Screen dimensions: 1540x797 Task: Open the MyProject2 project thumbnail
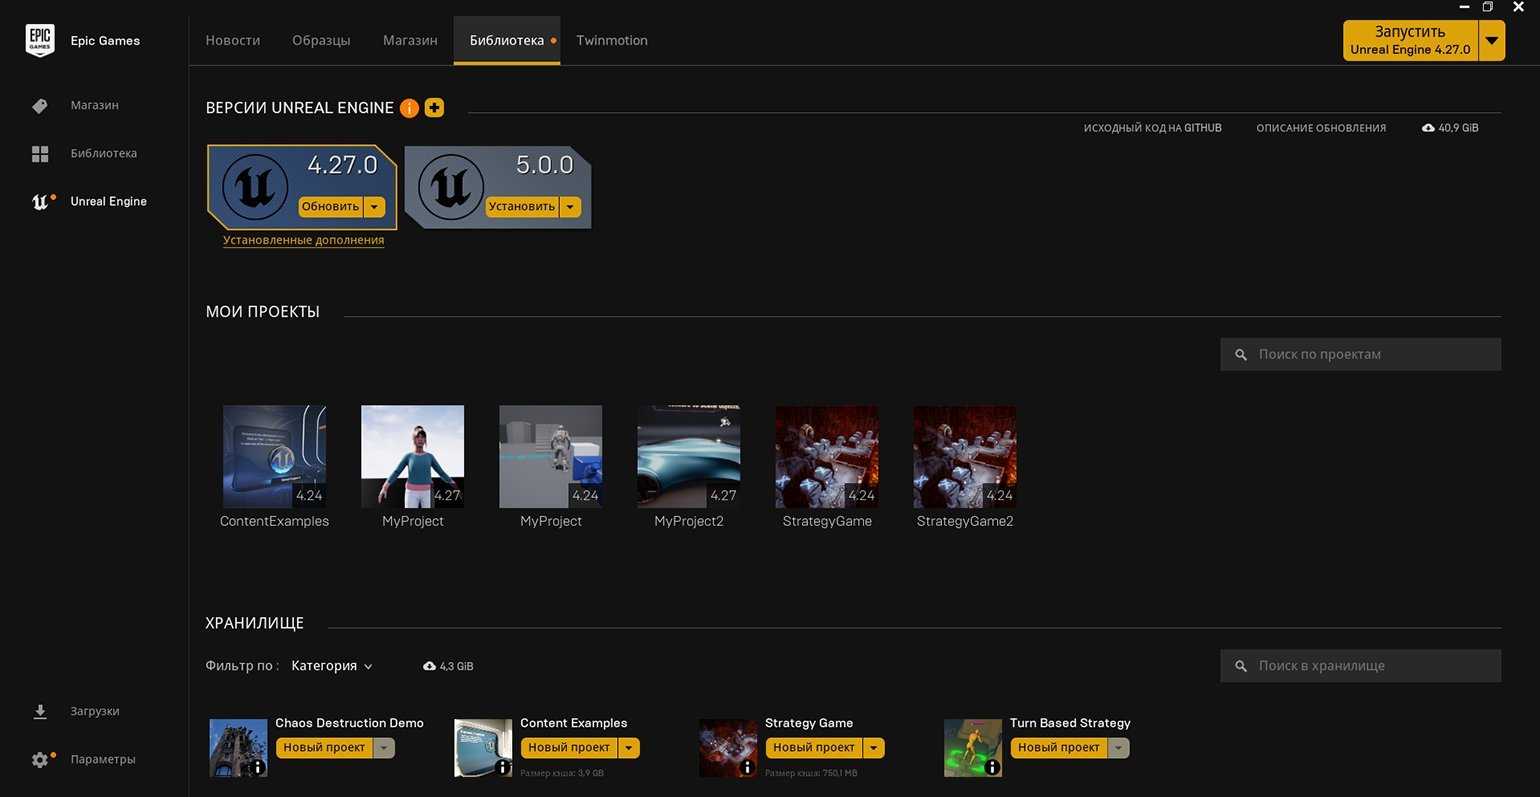click(x=689, y=457)
